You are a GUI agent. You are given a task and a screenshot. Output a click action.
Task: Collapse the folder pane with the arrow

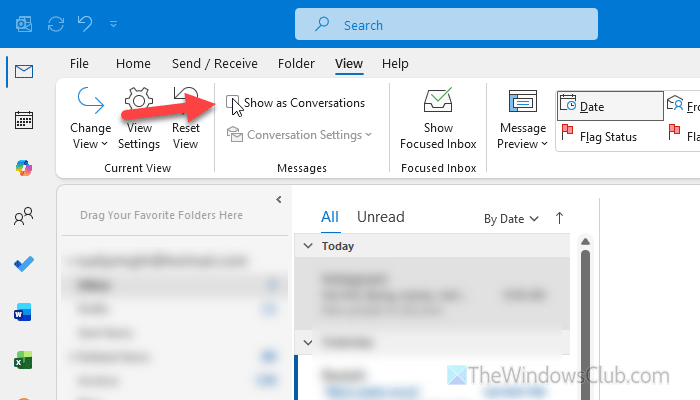279,200
